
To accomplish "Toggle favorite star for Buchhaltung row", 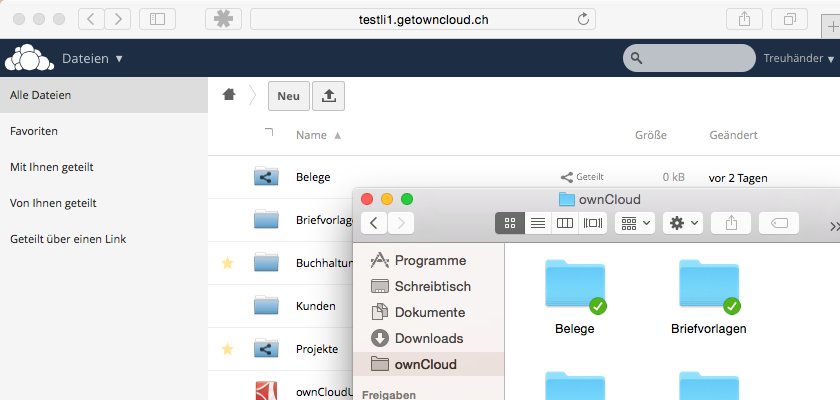I will click(x=228, y=263).
